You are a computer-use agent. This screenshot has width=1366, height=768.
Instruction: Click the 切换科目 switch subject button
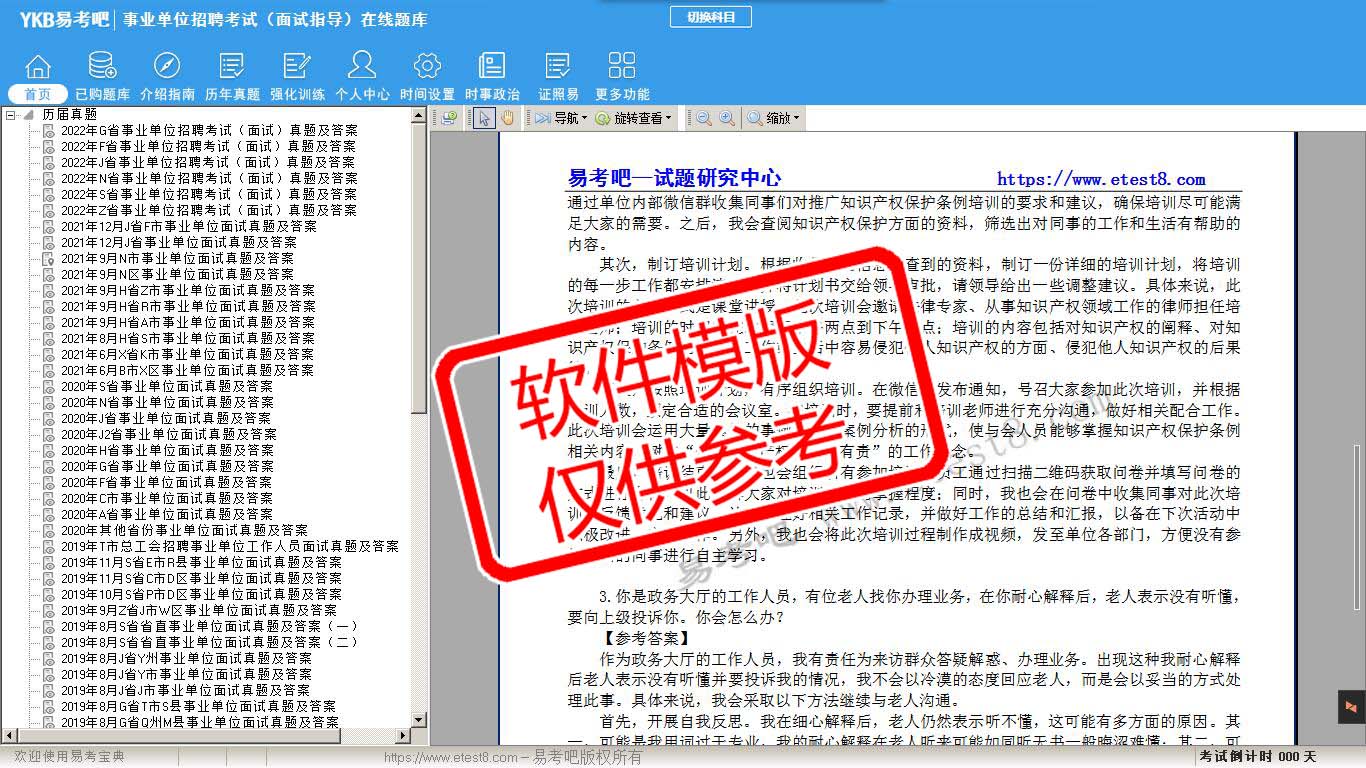(710, 17)
